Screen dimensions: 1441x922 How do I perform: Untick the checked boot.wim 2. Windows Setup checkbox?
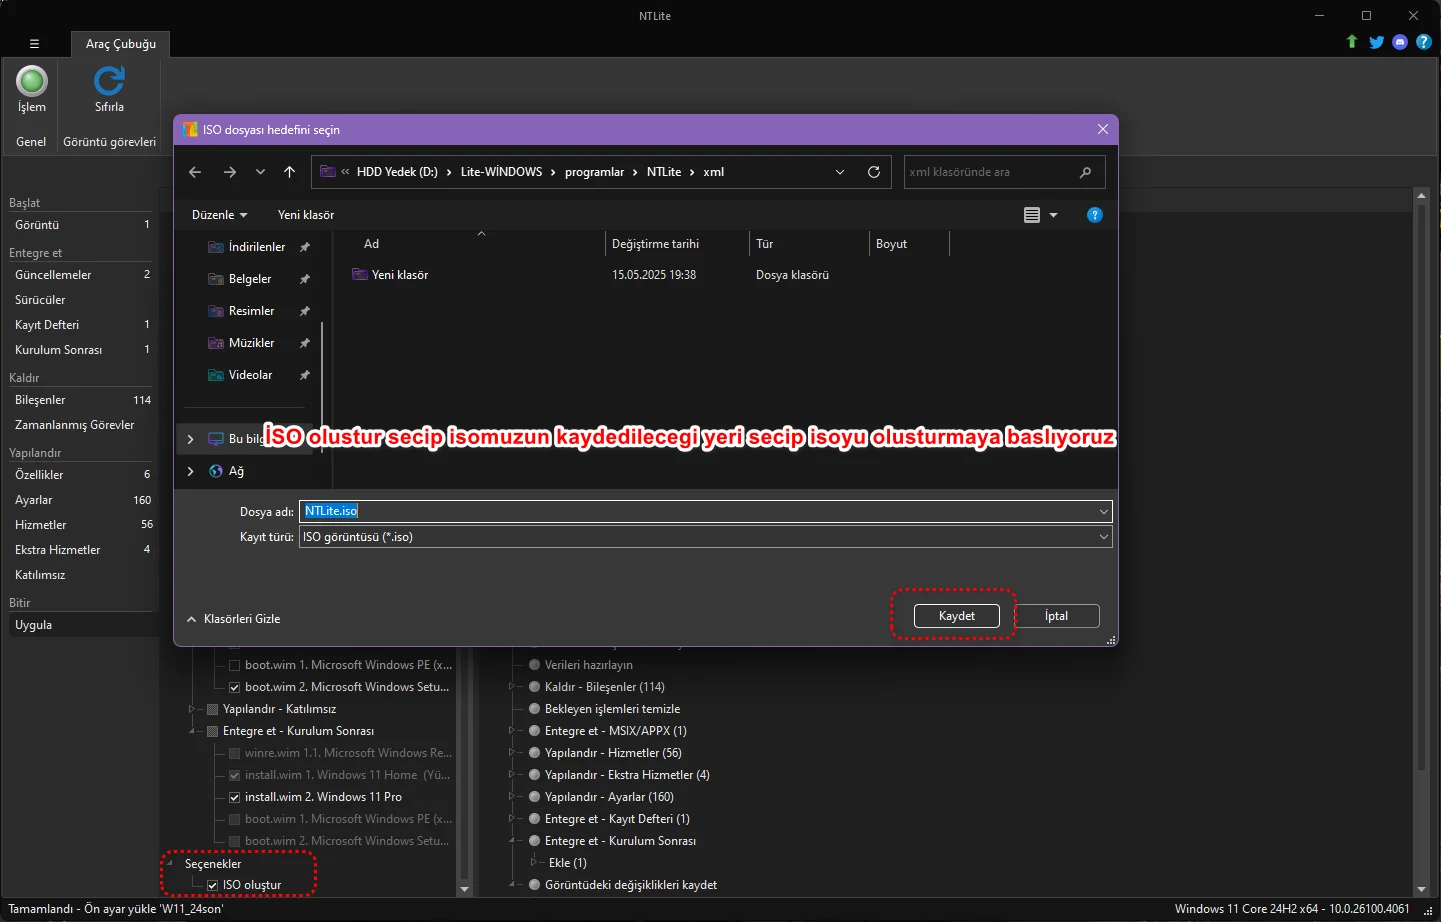point(234,687)
